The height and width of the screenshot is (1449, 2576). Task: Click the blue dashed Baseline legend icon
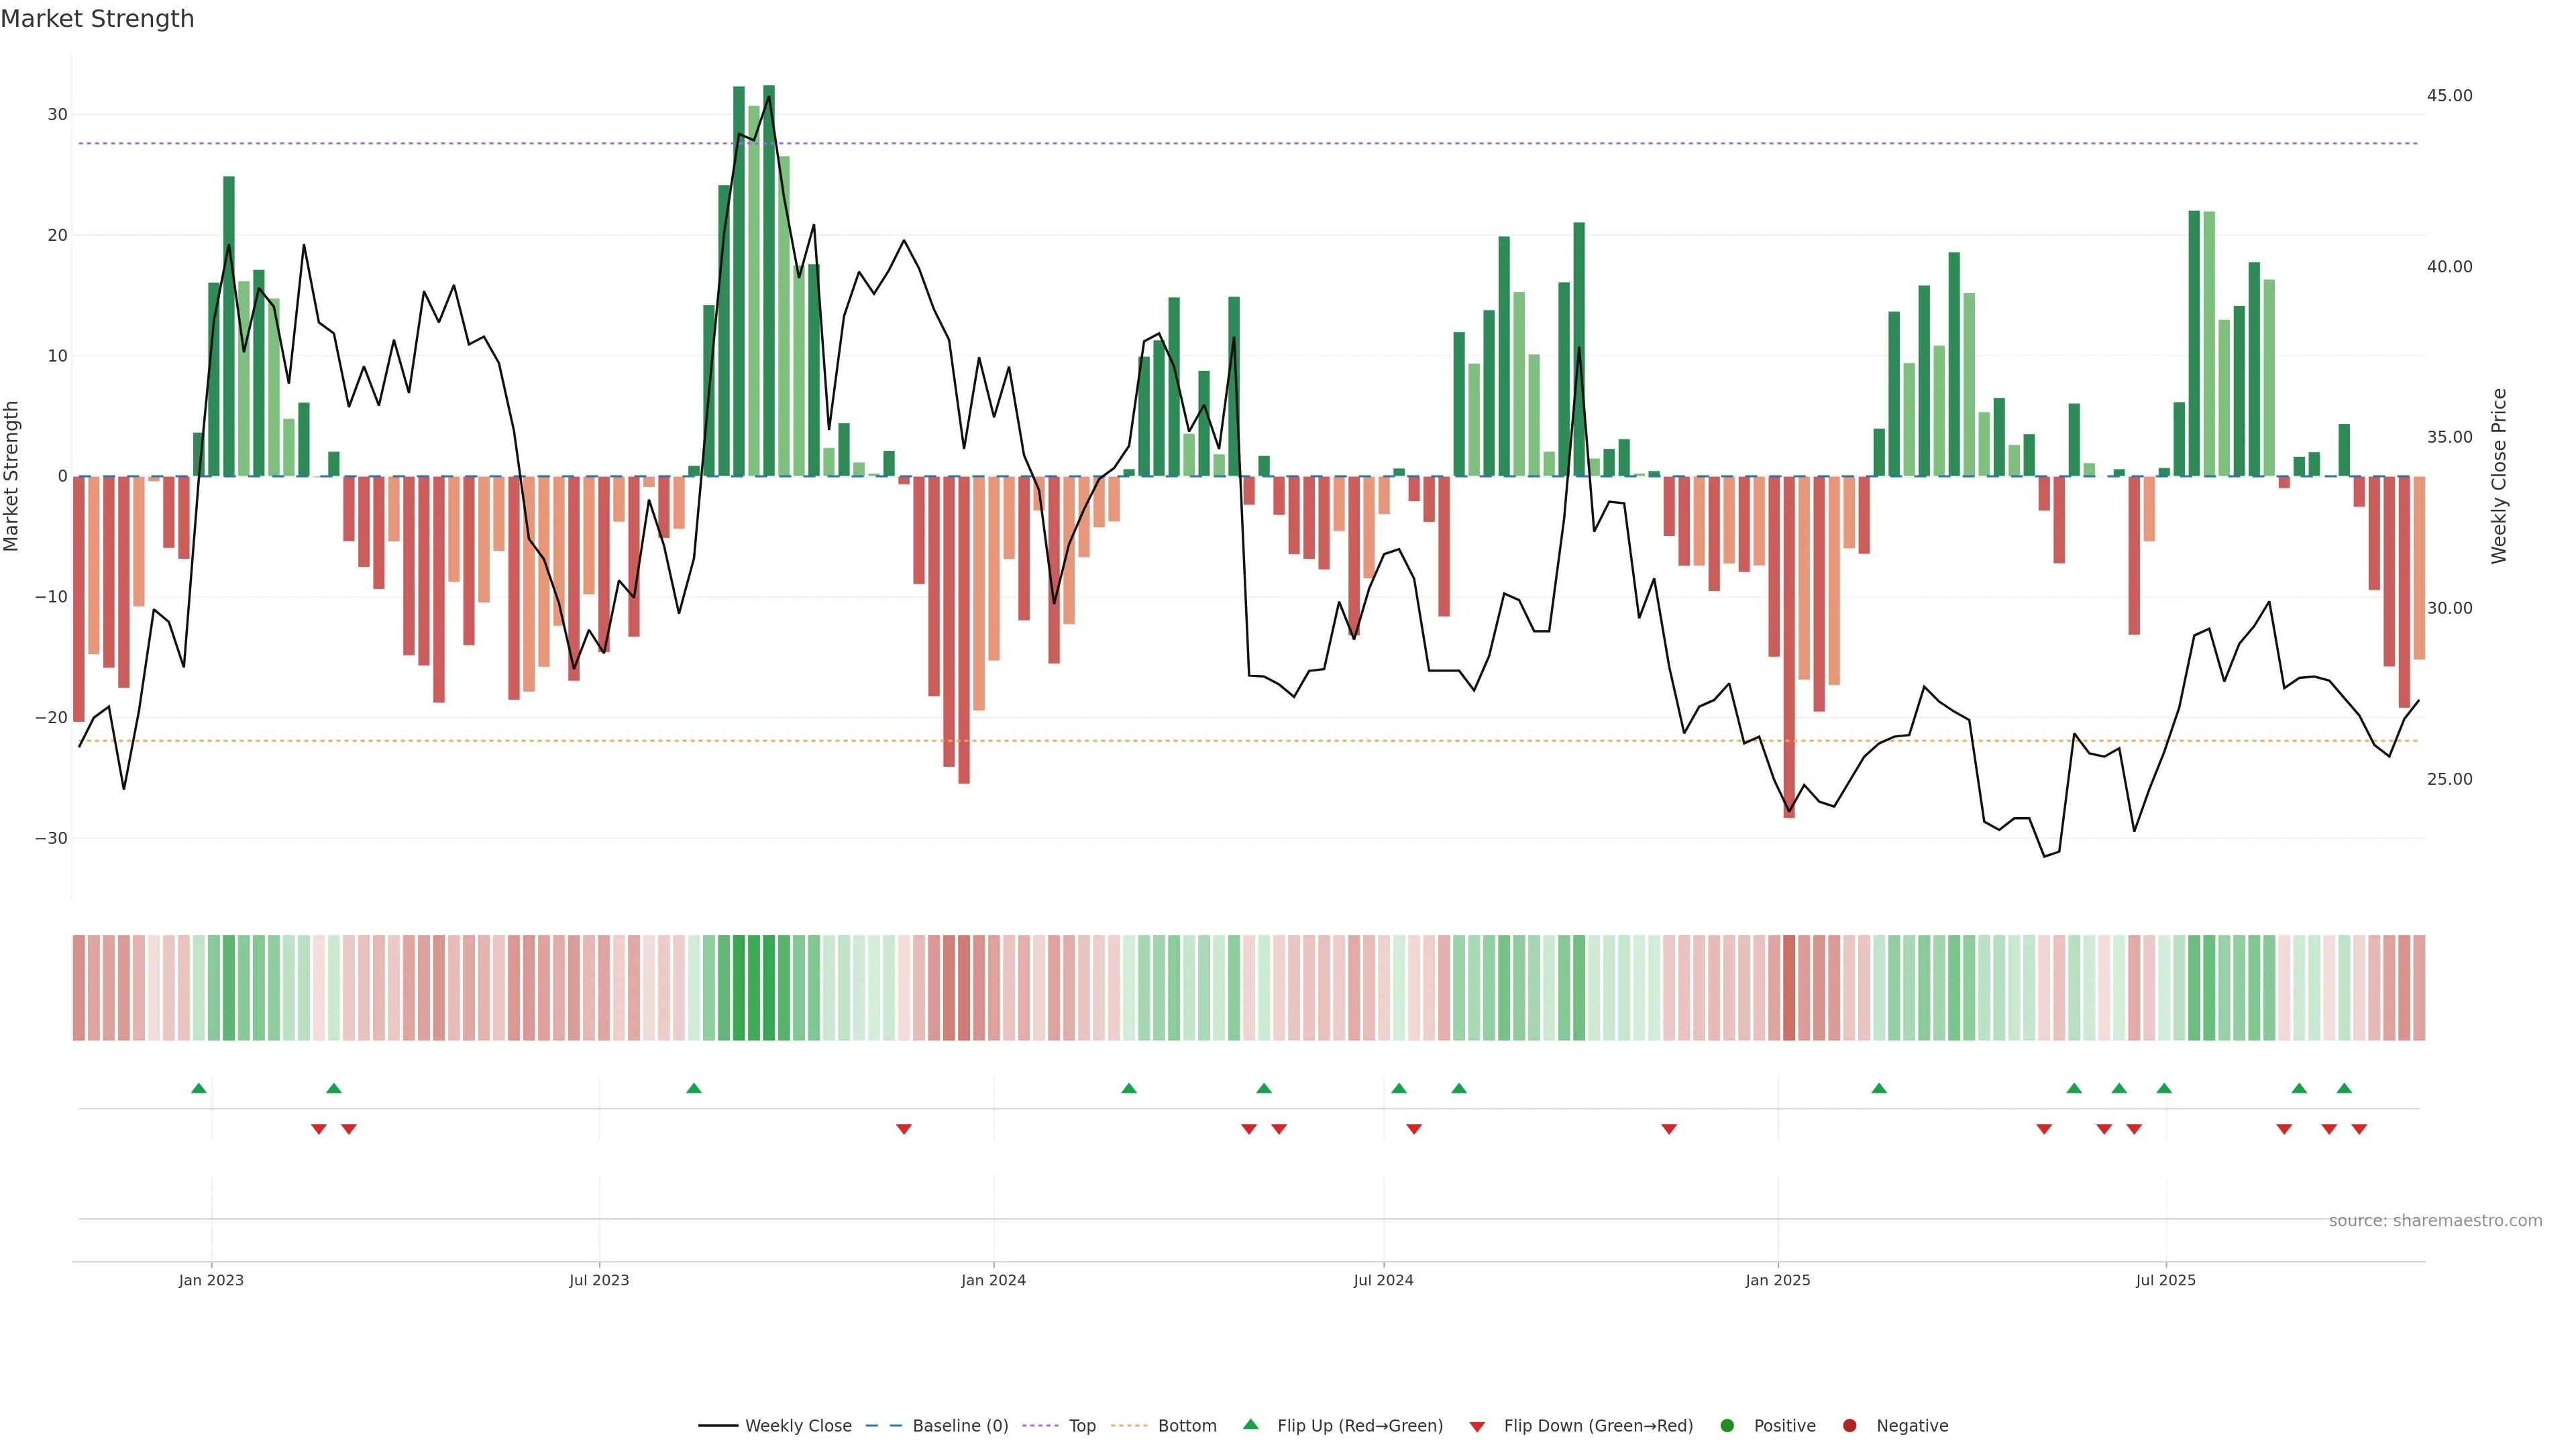click(883, 1425)
